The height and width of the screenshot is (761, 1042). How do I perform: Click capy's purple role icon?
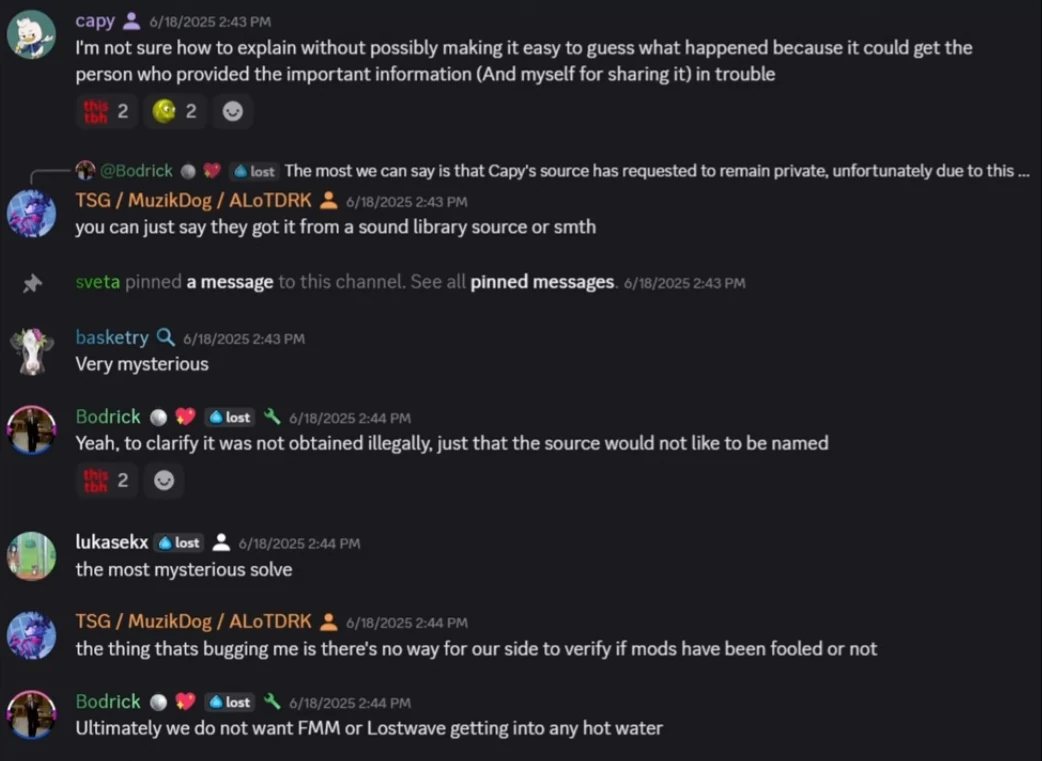131,21
